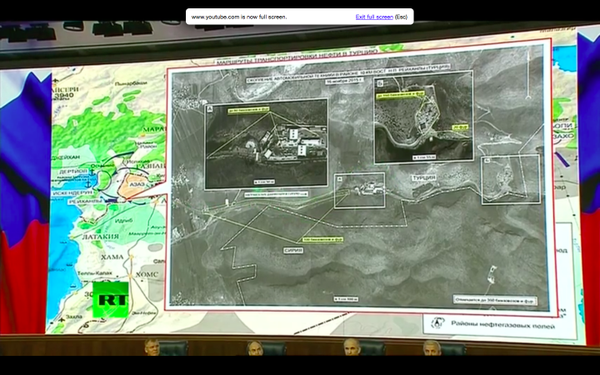Click the ТУРЦИЯ label on satellite photo
600x375 pixels.
[x=424, y=178]
